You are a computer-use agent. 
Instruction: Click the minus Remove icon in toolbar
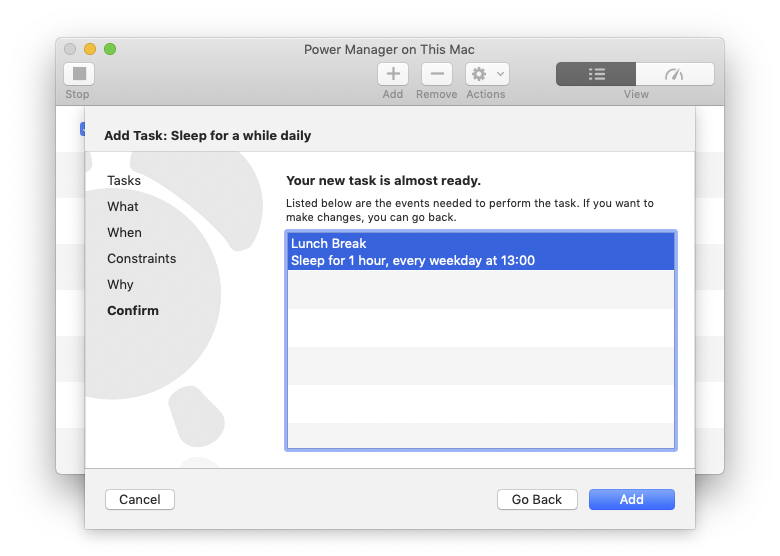click(x=436, y=74)
